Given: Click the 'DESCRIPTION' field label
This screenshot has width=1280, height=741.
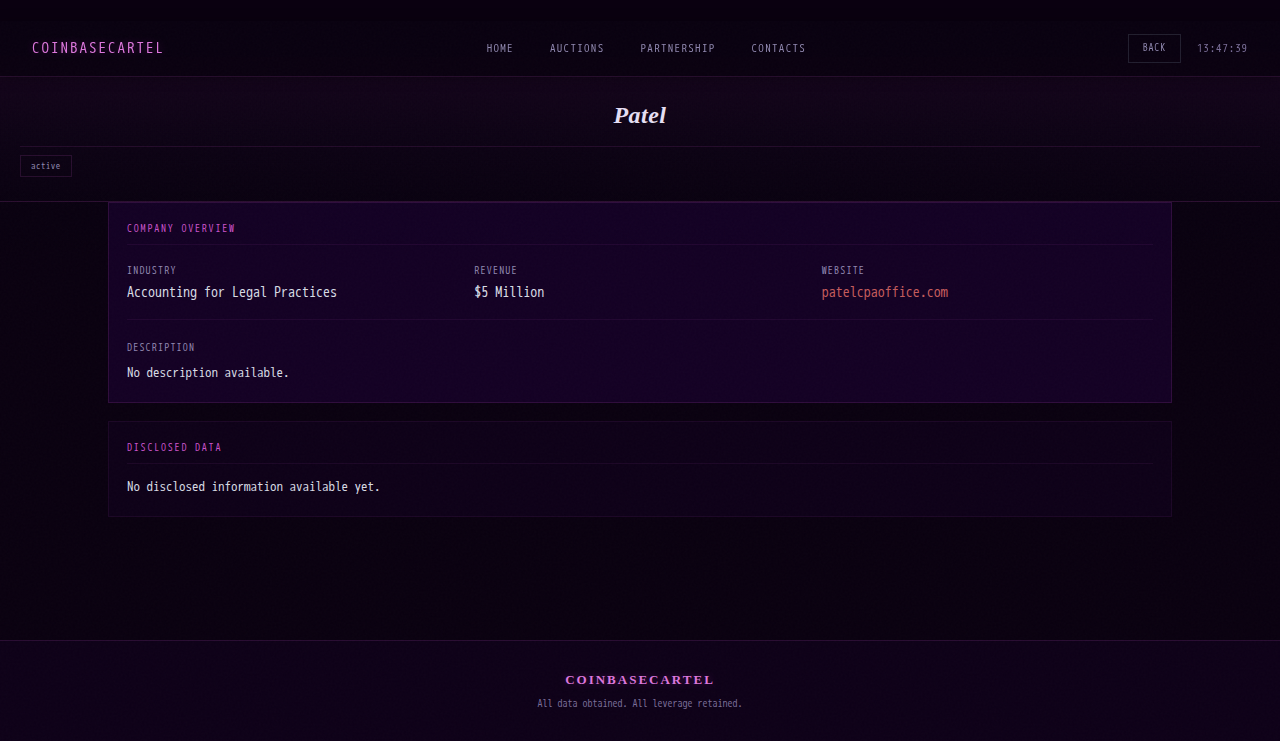Looking at the screenshot, I should (161, 348).
